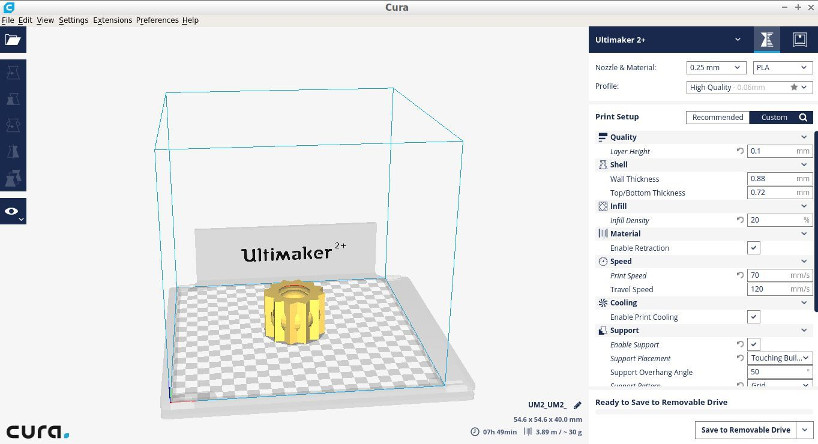Click the print time clock icon
This screenshot has height=444, width=818.
pos(475,432)
